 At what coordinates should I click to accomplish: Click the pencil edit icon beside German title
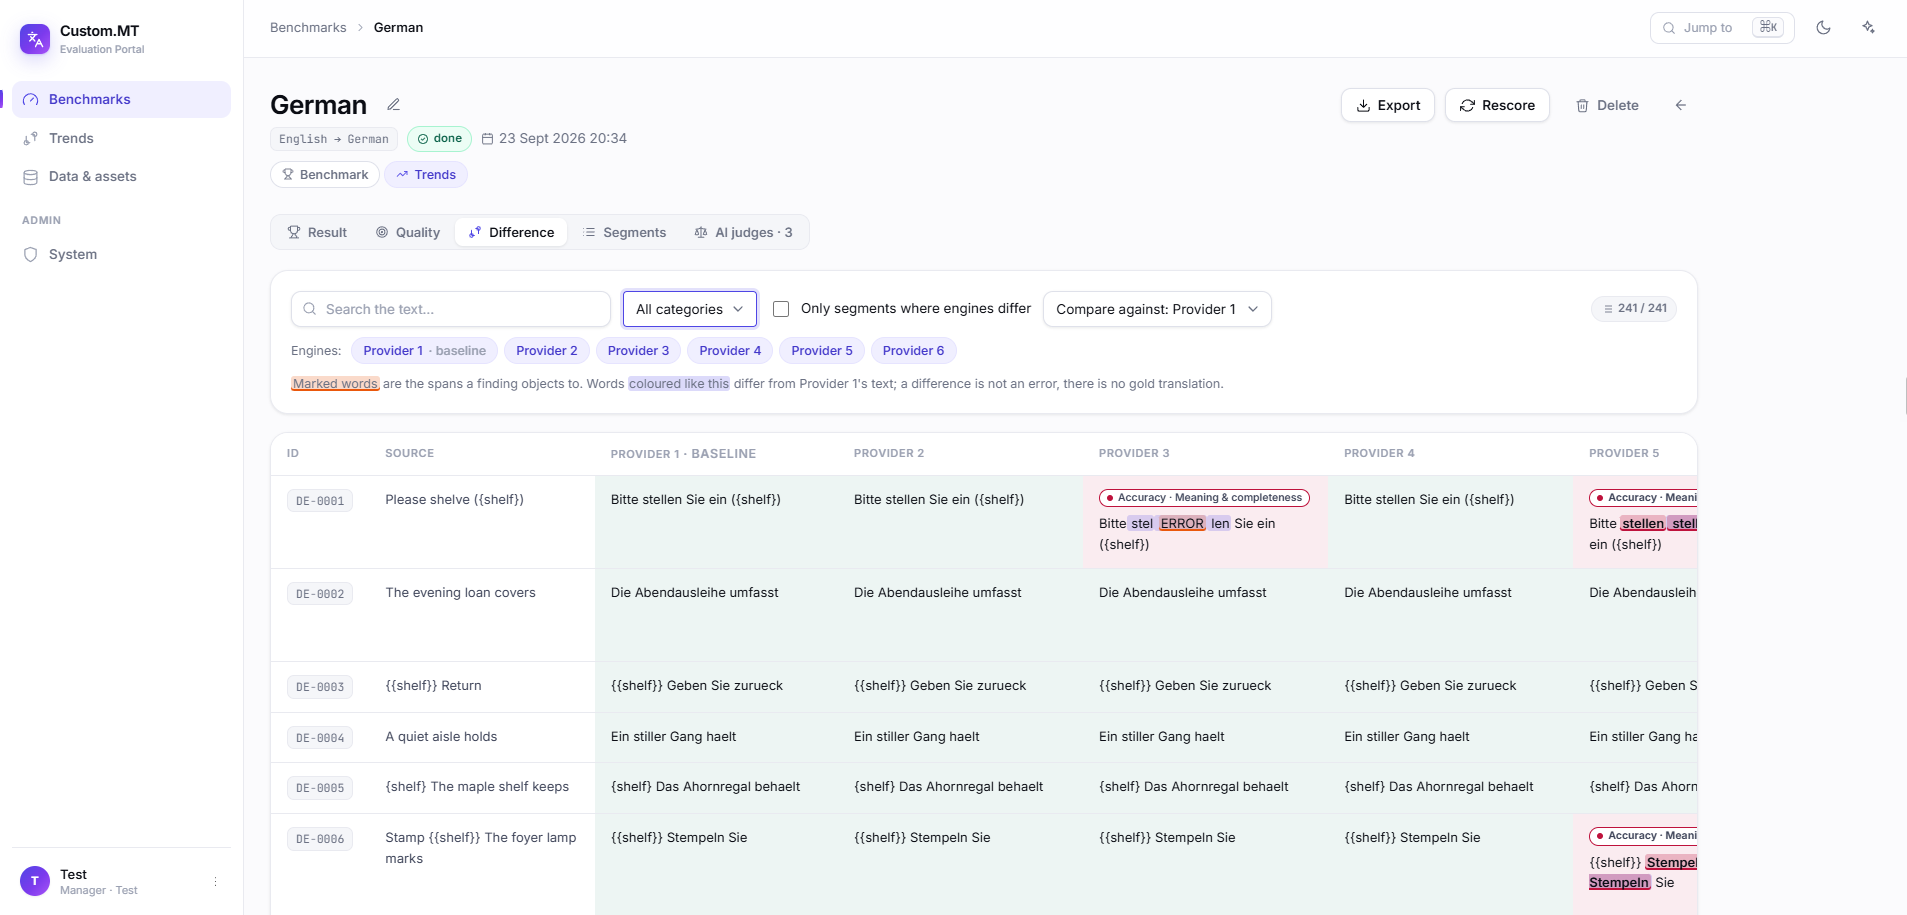[394, 104]
